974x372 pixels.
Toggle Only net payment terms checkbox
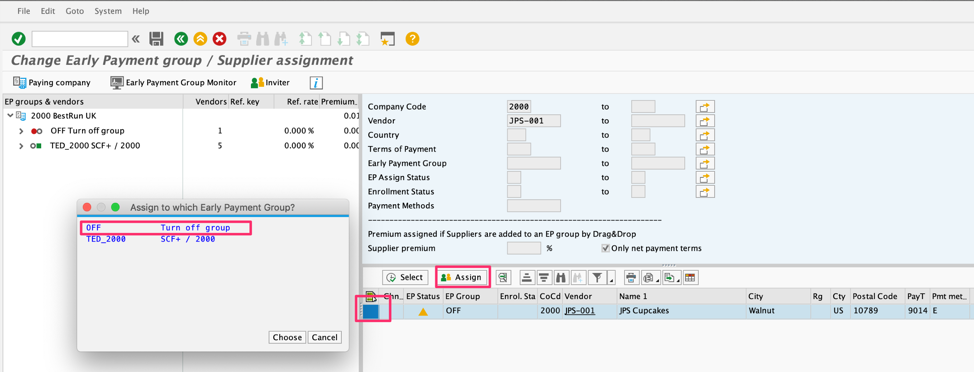[605, 248]
